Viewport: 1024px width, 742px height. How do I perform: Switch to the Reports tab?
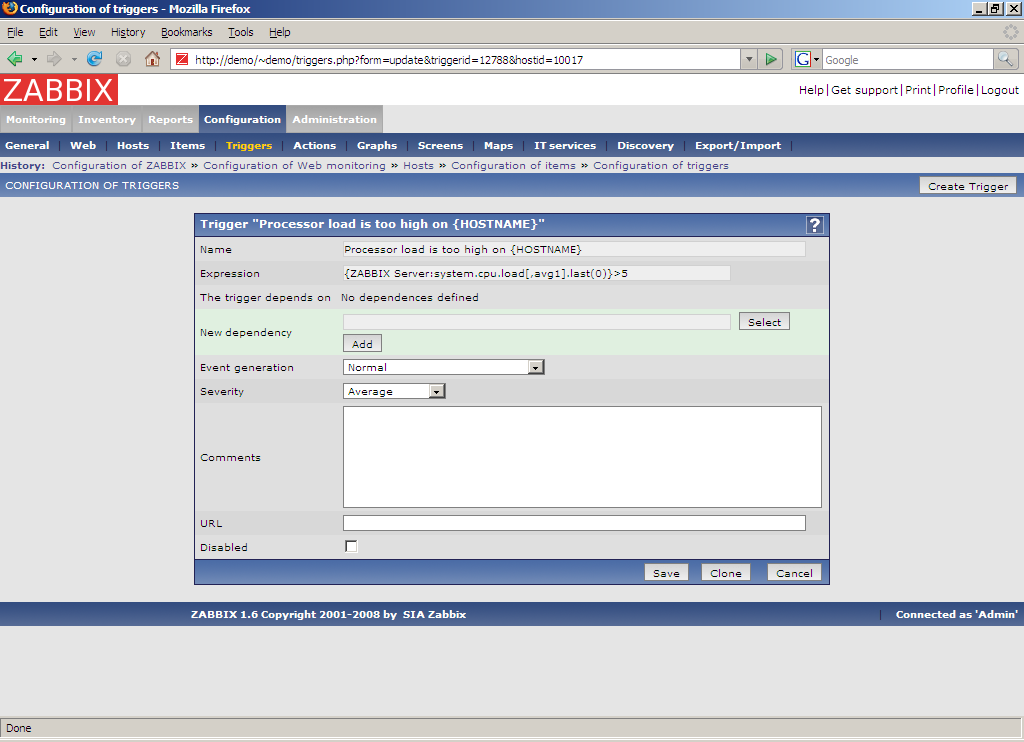pyautogui.click(x=170, y=120)
